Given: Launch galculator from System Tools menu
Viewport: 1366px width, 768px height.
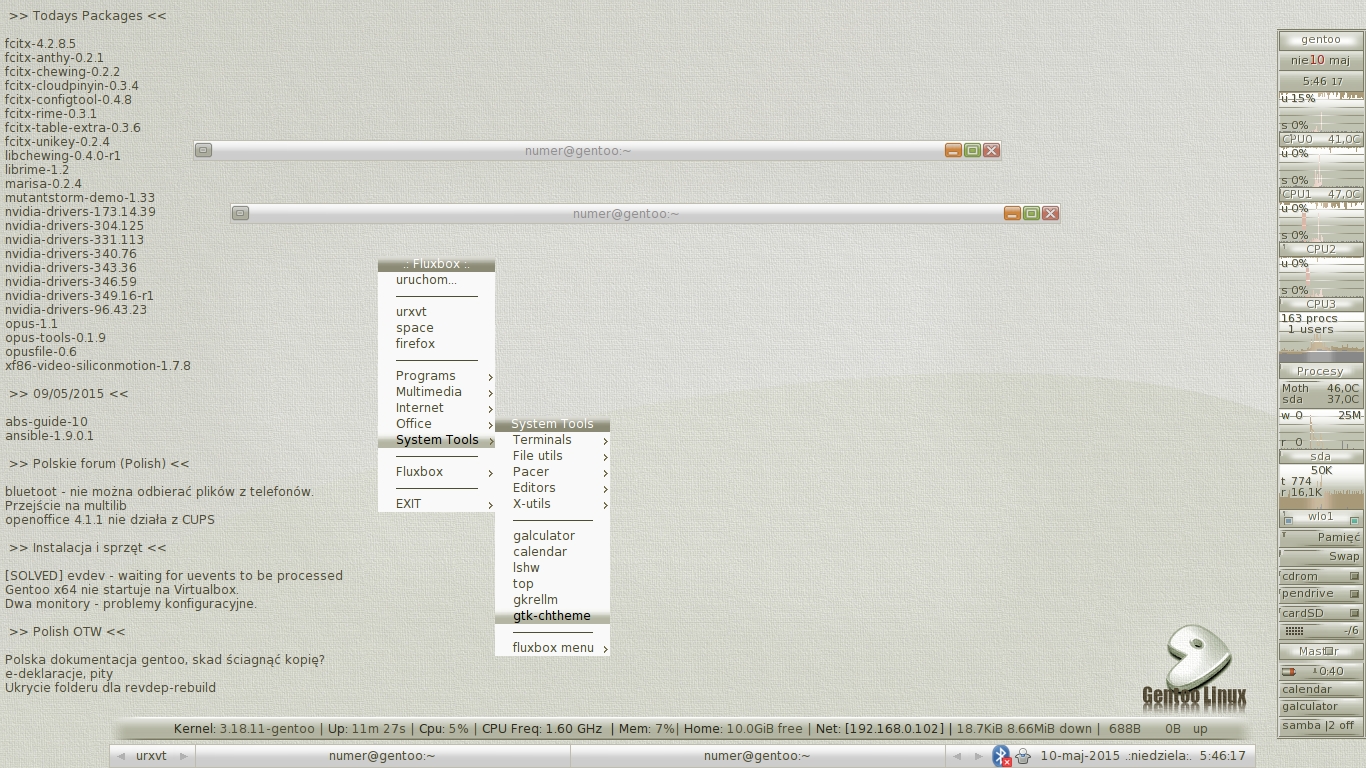Looking at the screenshot, I should [552, 536].
